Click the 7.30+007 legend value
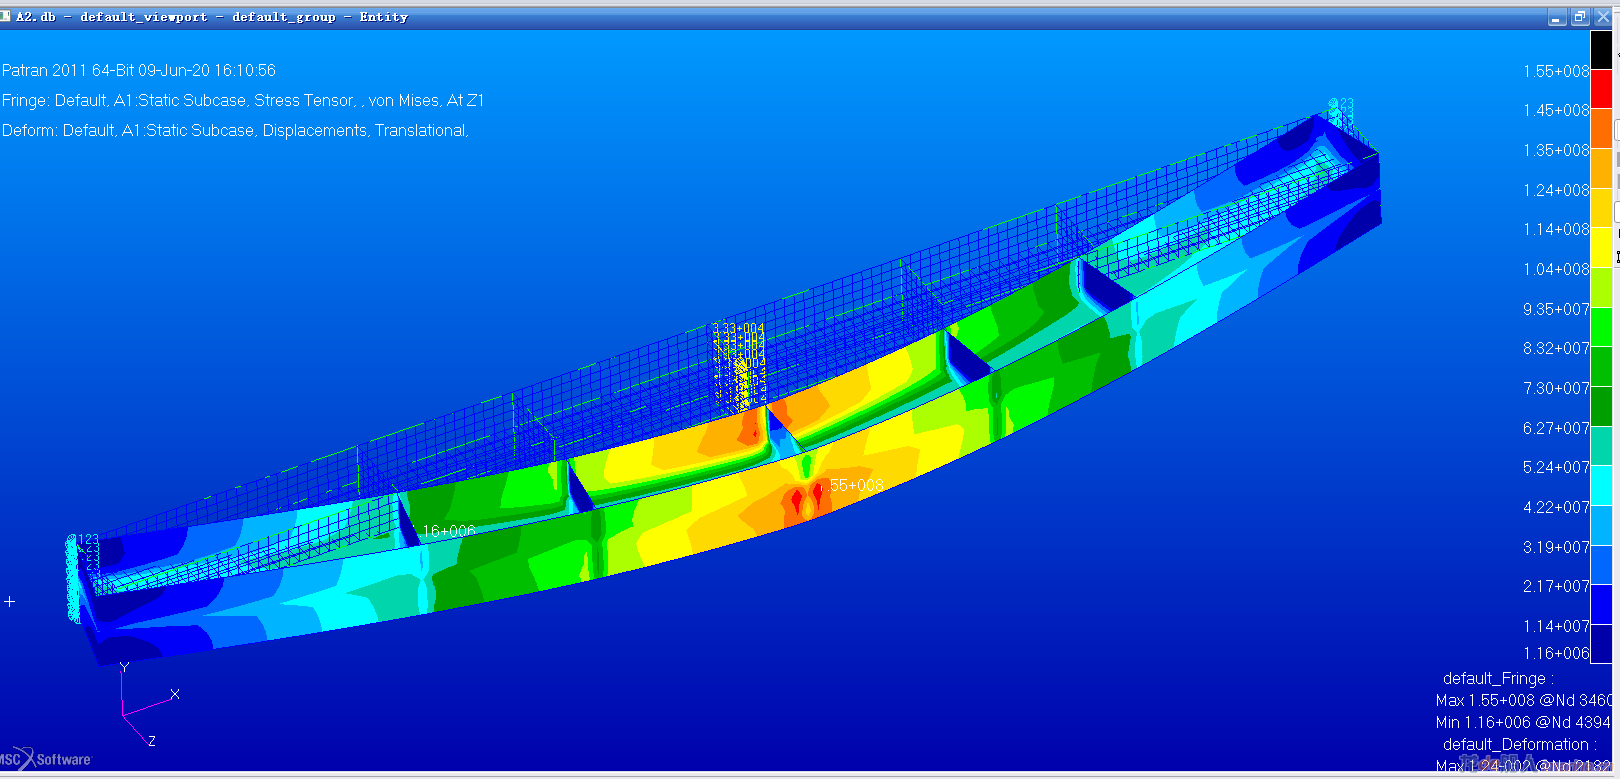1620x779 pixels. click(x=1556, y=388)
